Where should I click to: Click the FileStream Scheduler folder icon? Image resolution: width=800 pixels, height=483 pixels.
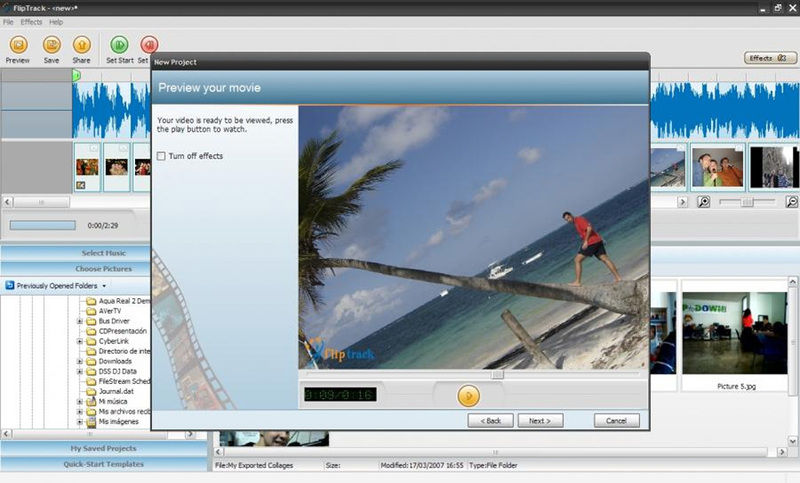[91, 382]
